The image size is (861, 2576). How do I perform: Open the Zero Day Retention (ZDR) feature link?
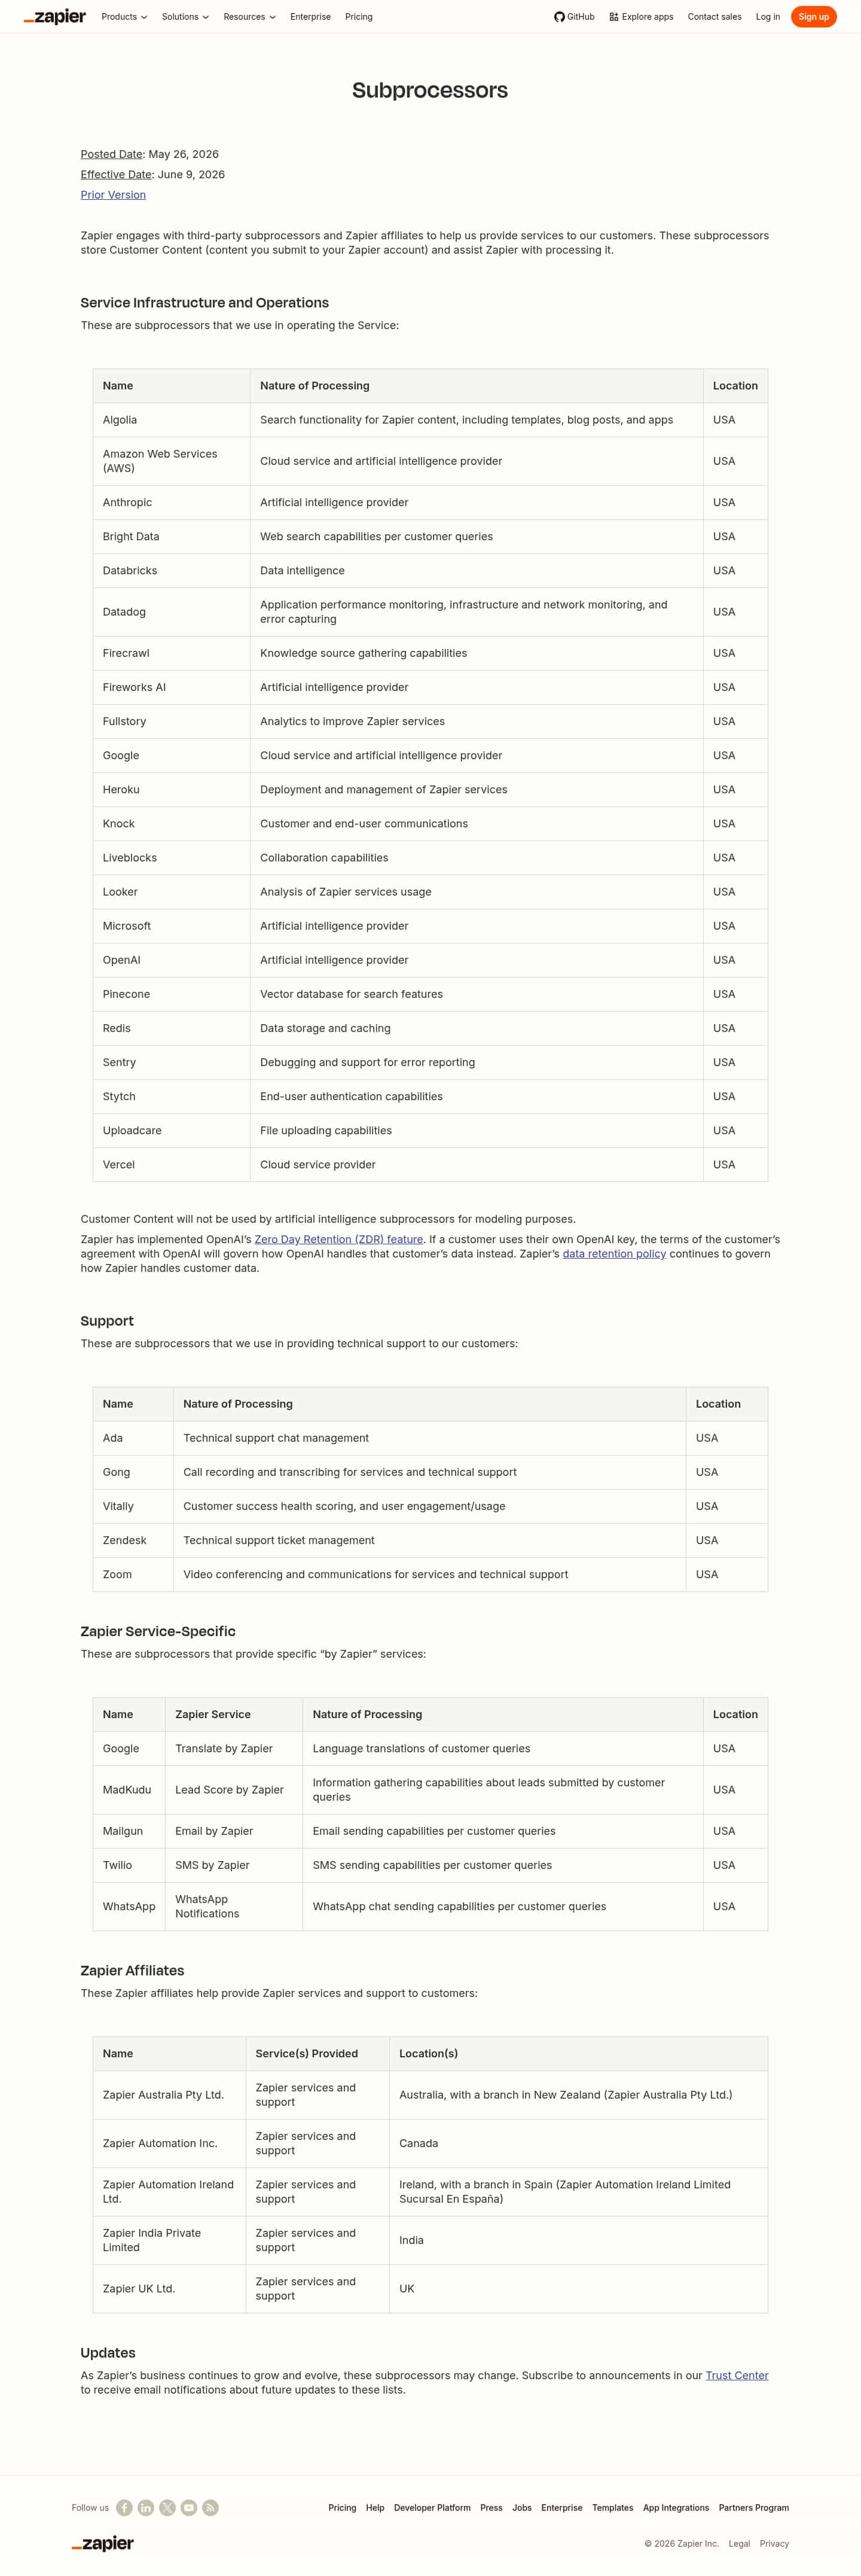click(x=339, y=1239)
